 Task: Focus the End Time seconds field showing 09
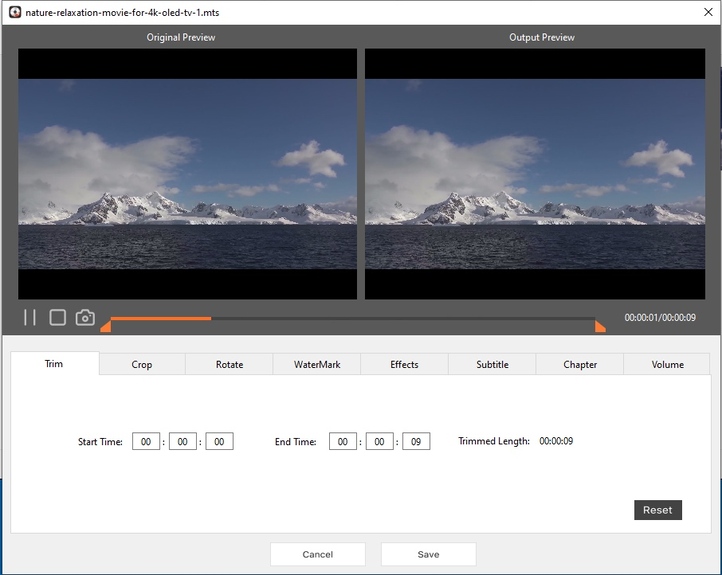416,441
